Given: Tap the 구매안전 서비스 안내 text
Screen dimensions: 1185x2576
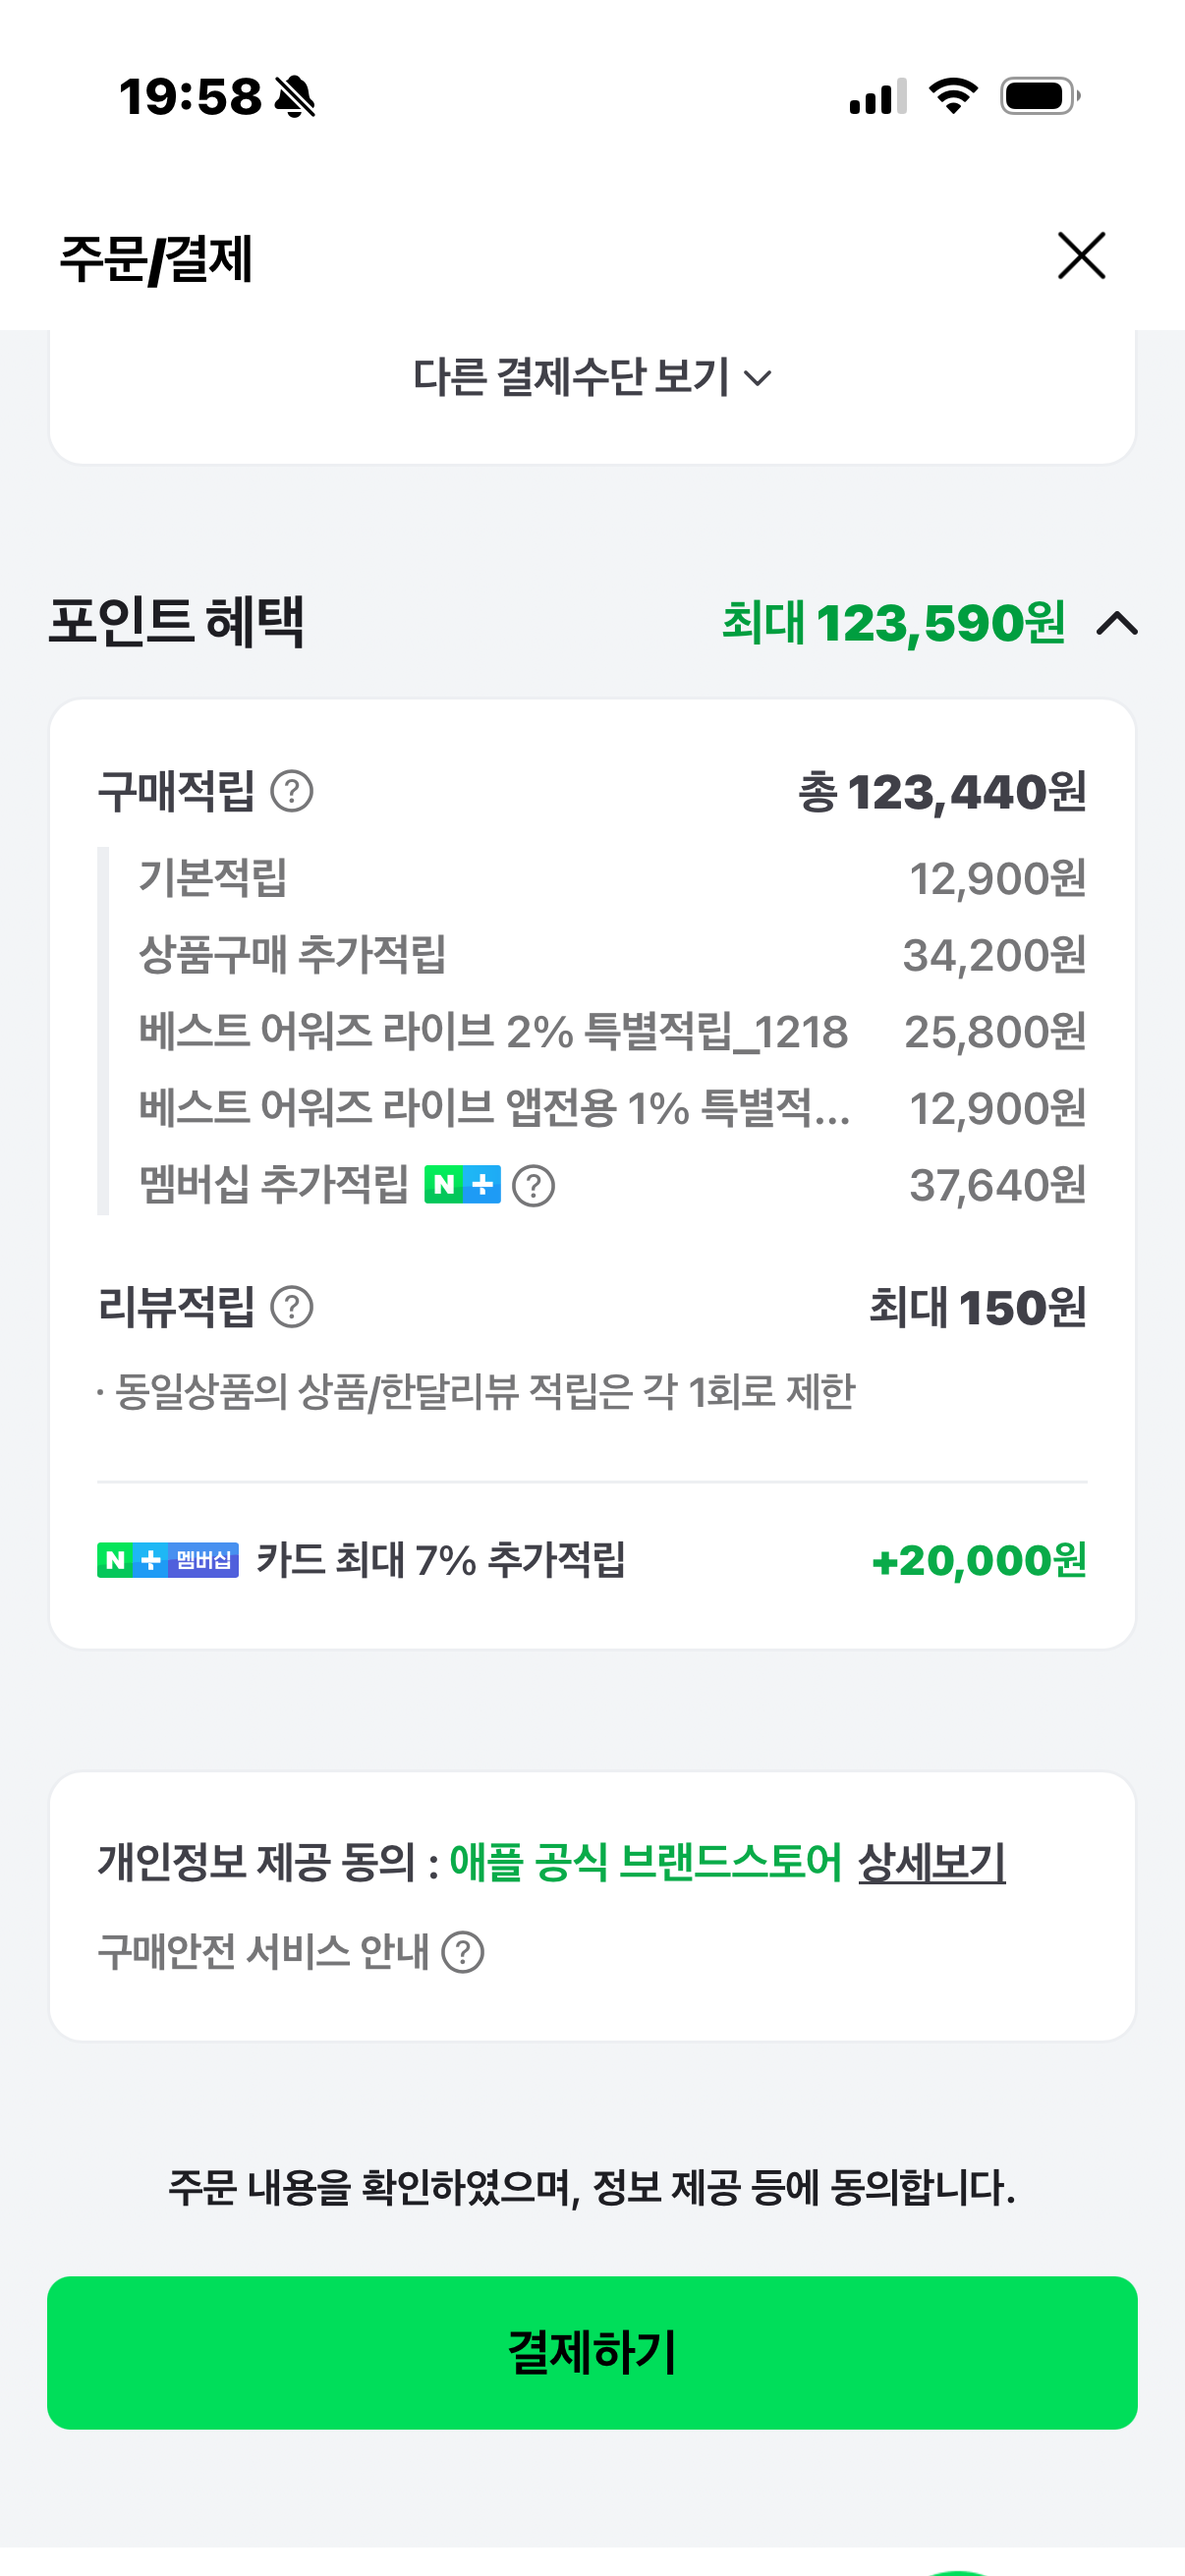Looking at the screenshot, I should click(263, 1952).
